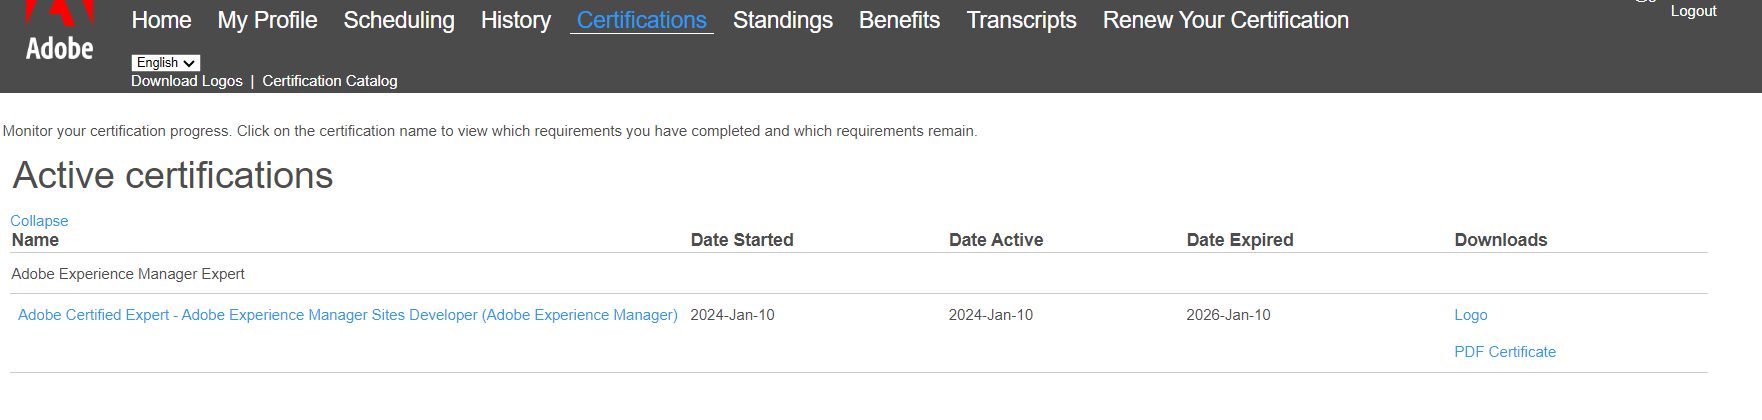The image size is (1762, 420).
Task: Go to the Transcripts page
Action: (1021, 20)
